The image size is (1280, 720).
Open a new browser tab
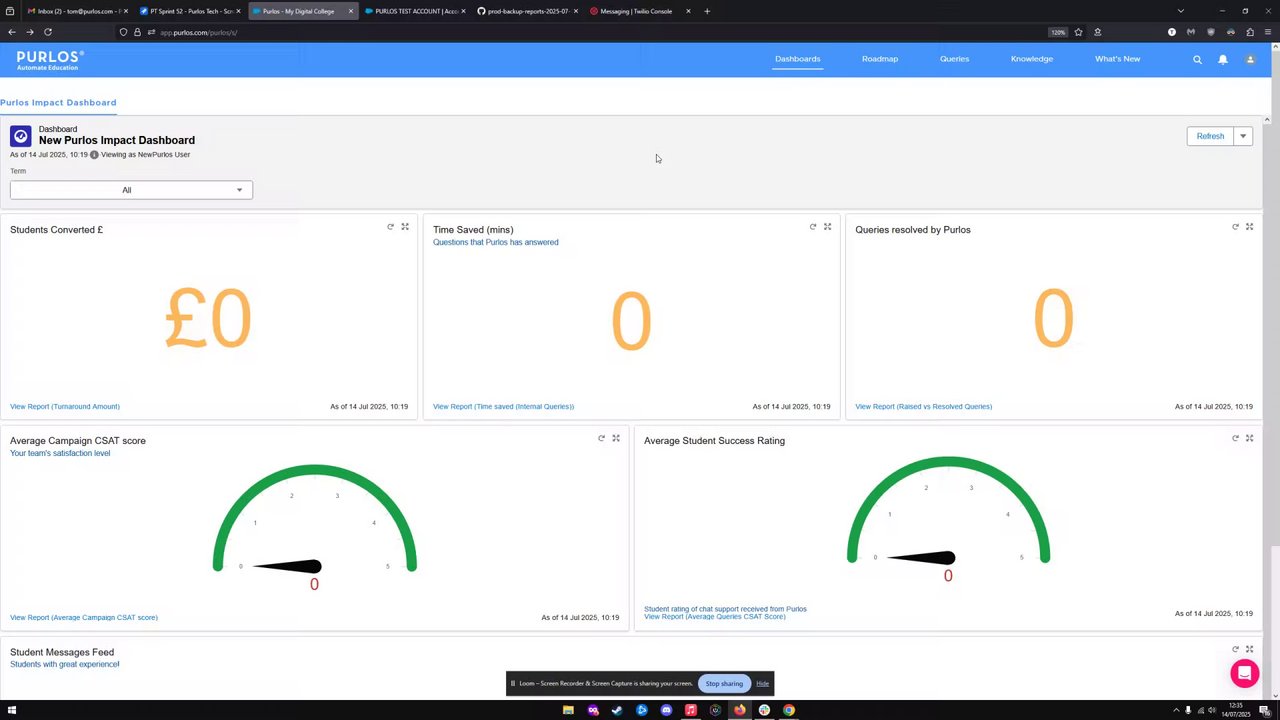pos(707,11)
